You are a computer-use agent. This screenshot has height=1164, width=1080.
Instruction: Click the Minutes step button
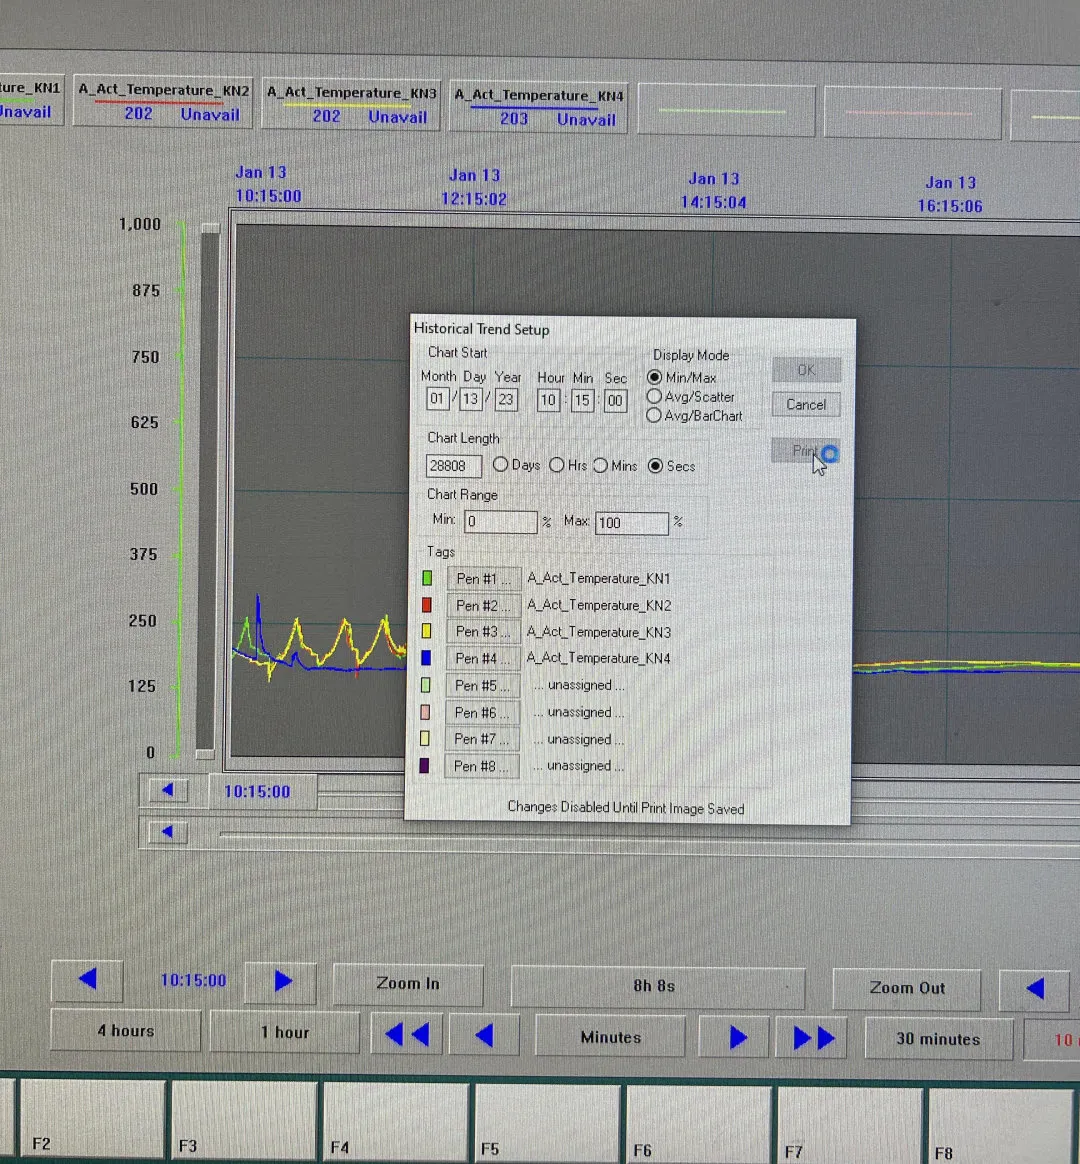coord(610,1036)
